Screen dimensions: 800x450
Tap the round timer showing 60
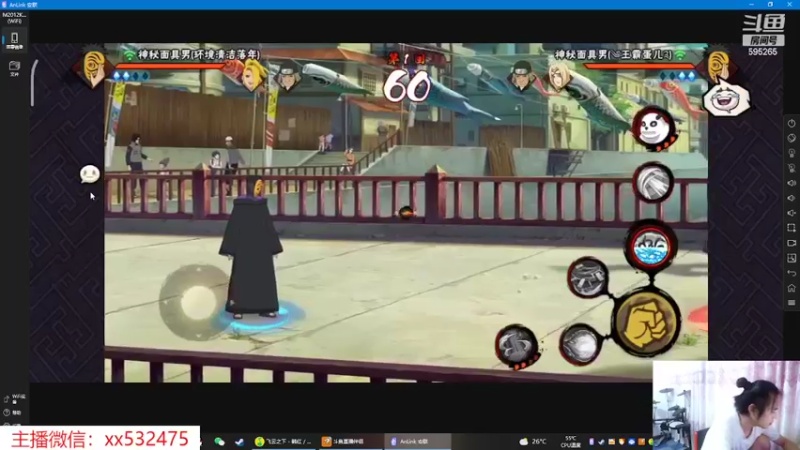pos(407,86)
